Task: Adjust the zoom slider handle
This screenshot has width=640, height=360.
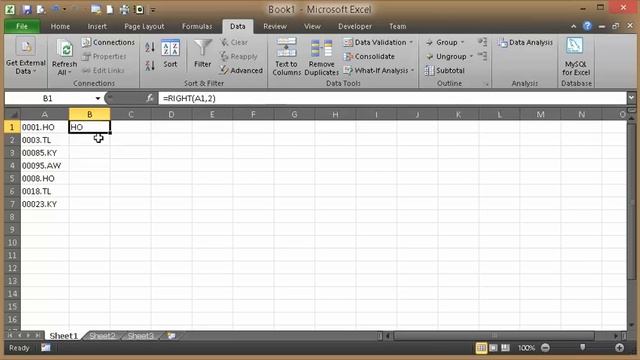Action: (582, 347)
